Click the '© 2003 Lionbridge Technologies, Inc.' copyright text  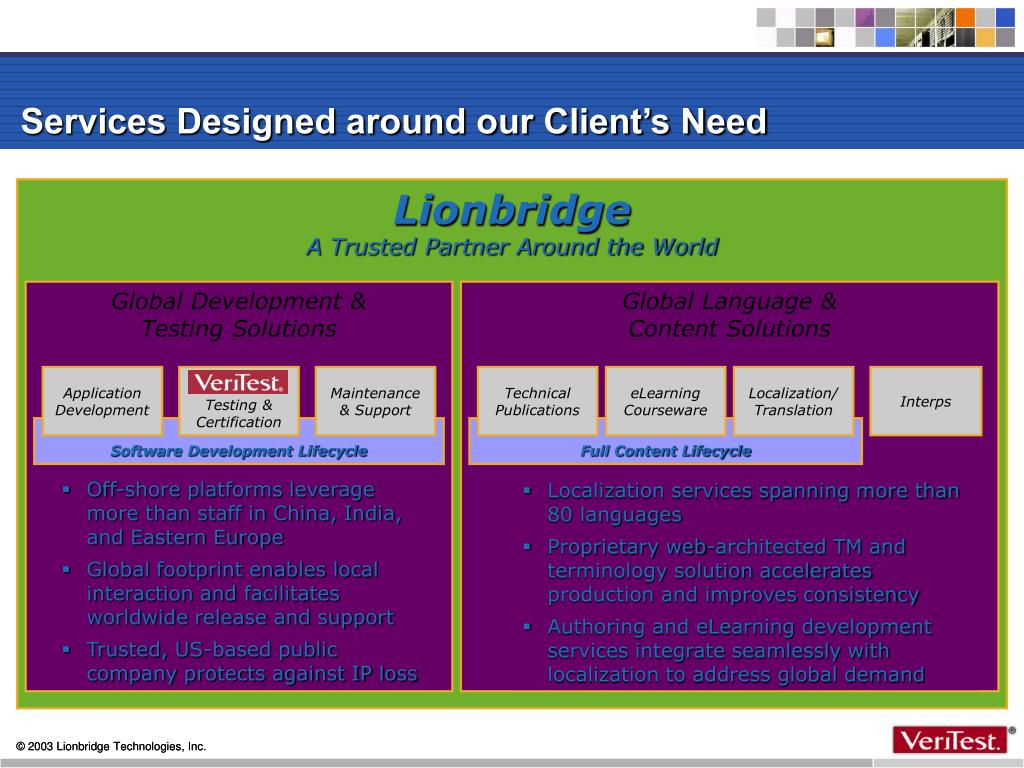pos(111,746)
